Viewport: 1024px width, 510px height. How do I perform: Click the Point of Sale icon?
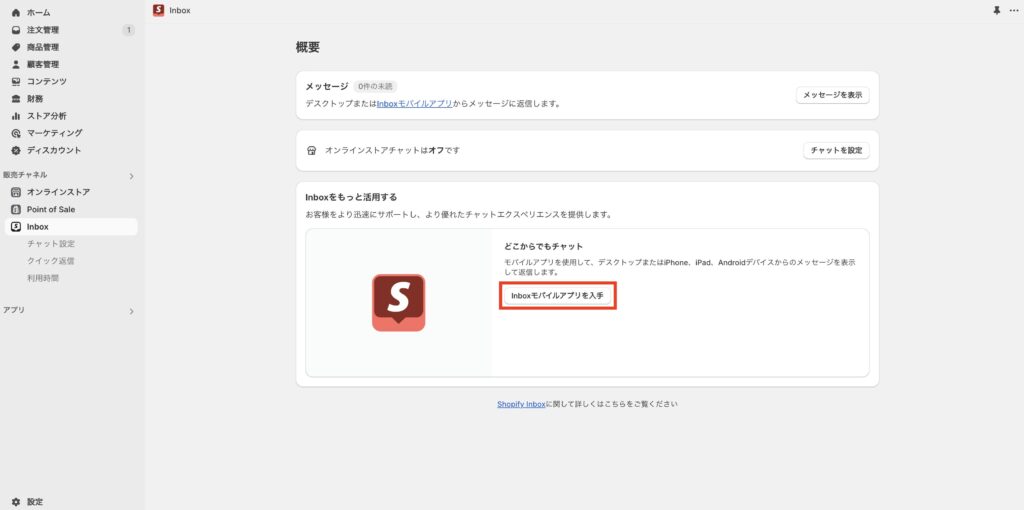[x=16, y=210]
